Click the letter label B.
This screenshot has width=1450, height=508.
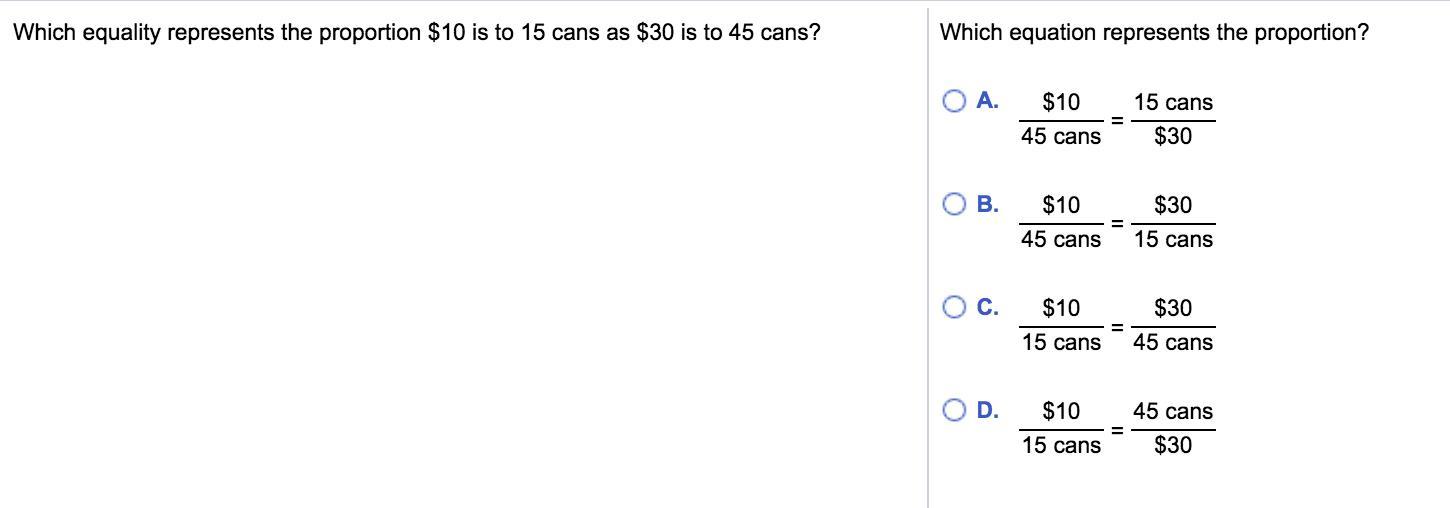click(x=987, y=204)
